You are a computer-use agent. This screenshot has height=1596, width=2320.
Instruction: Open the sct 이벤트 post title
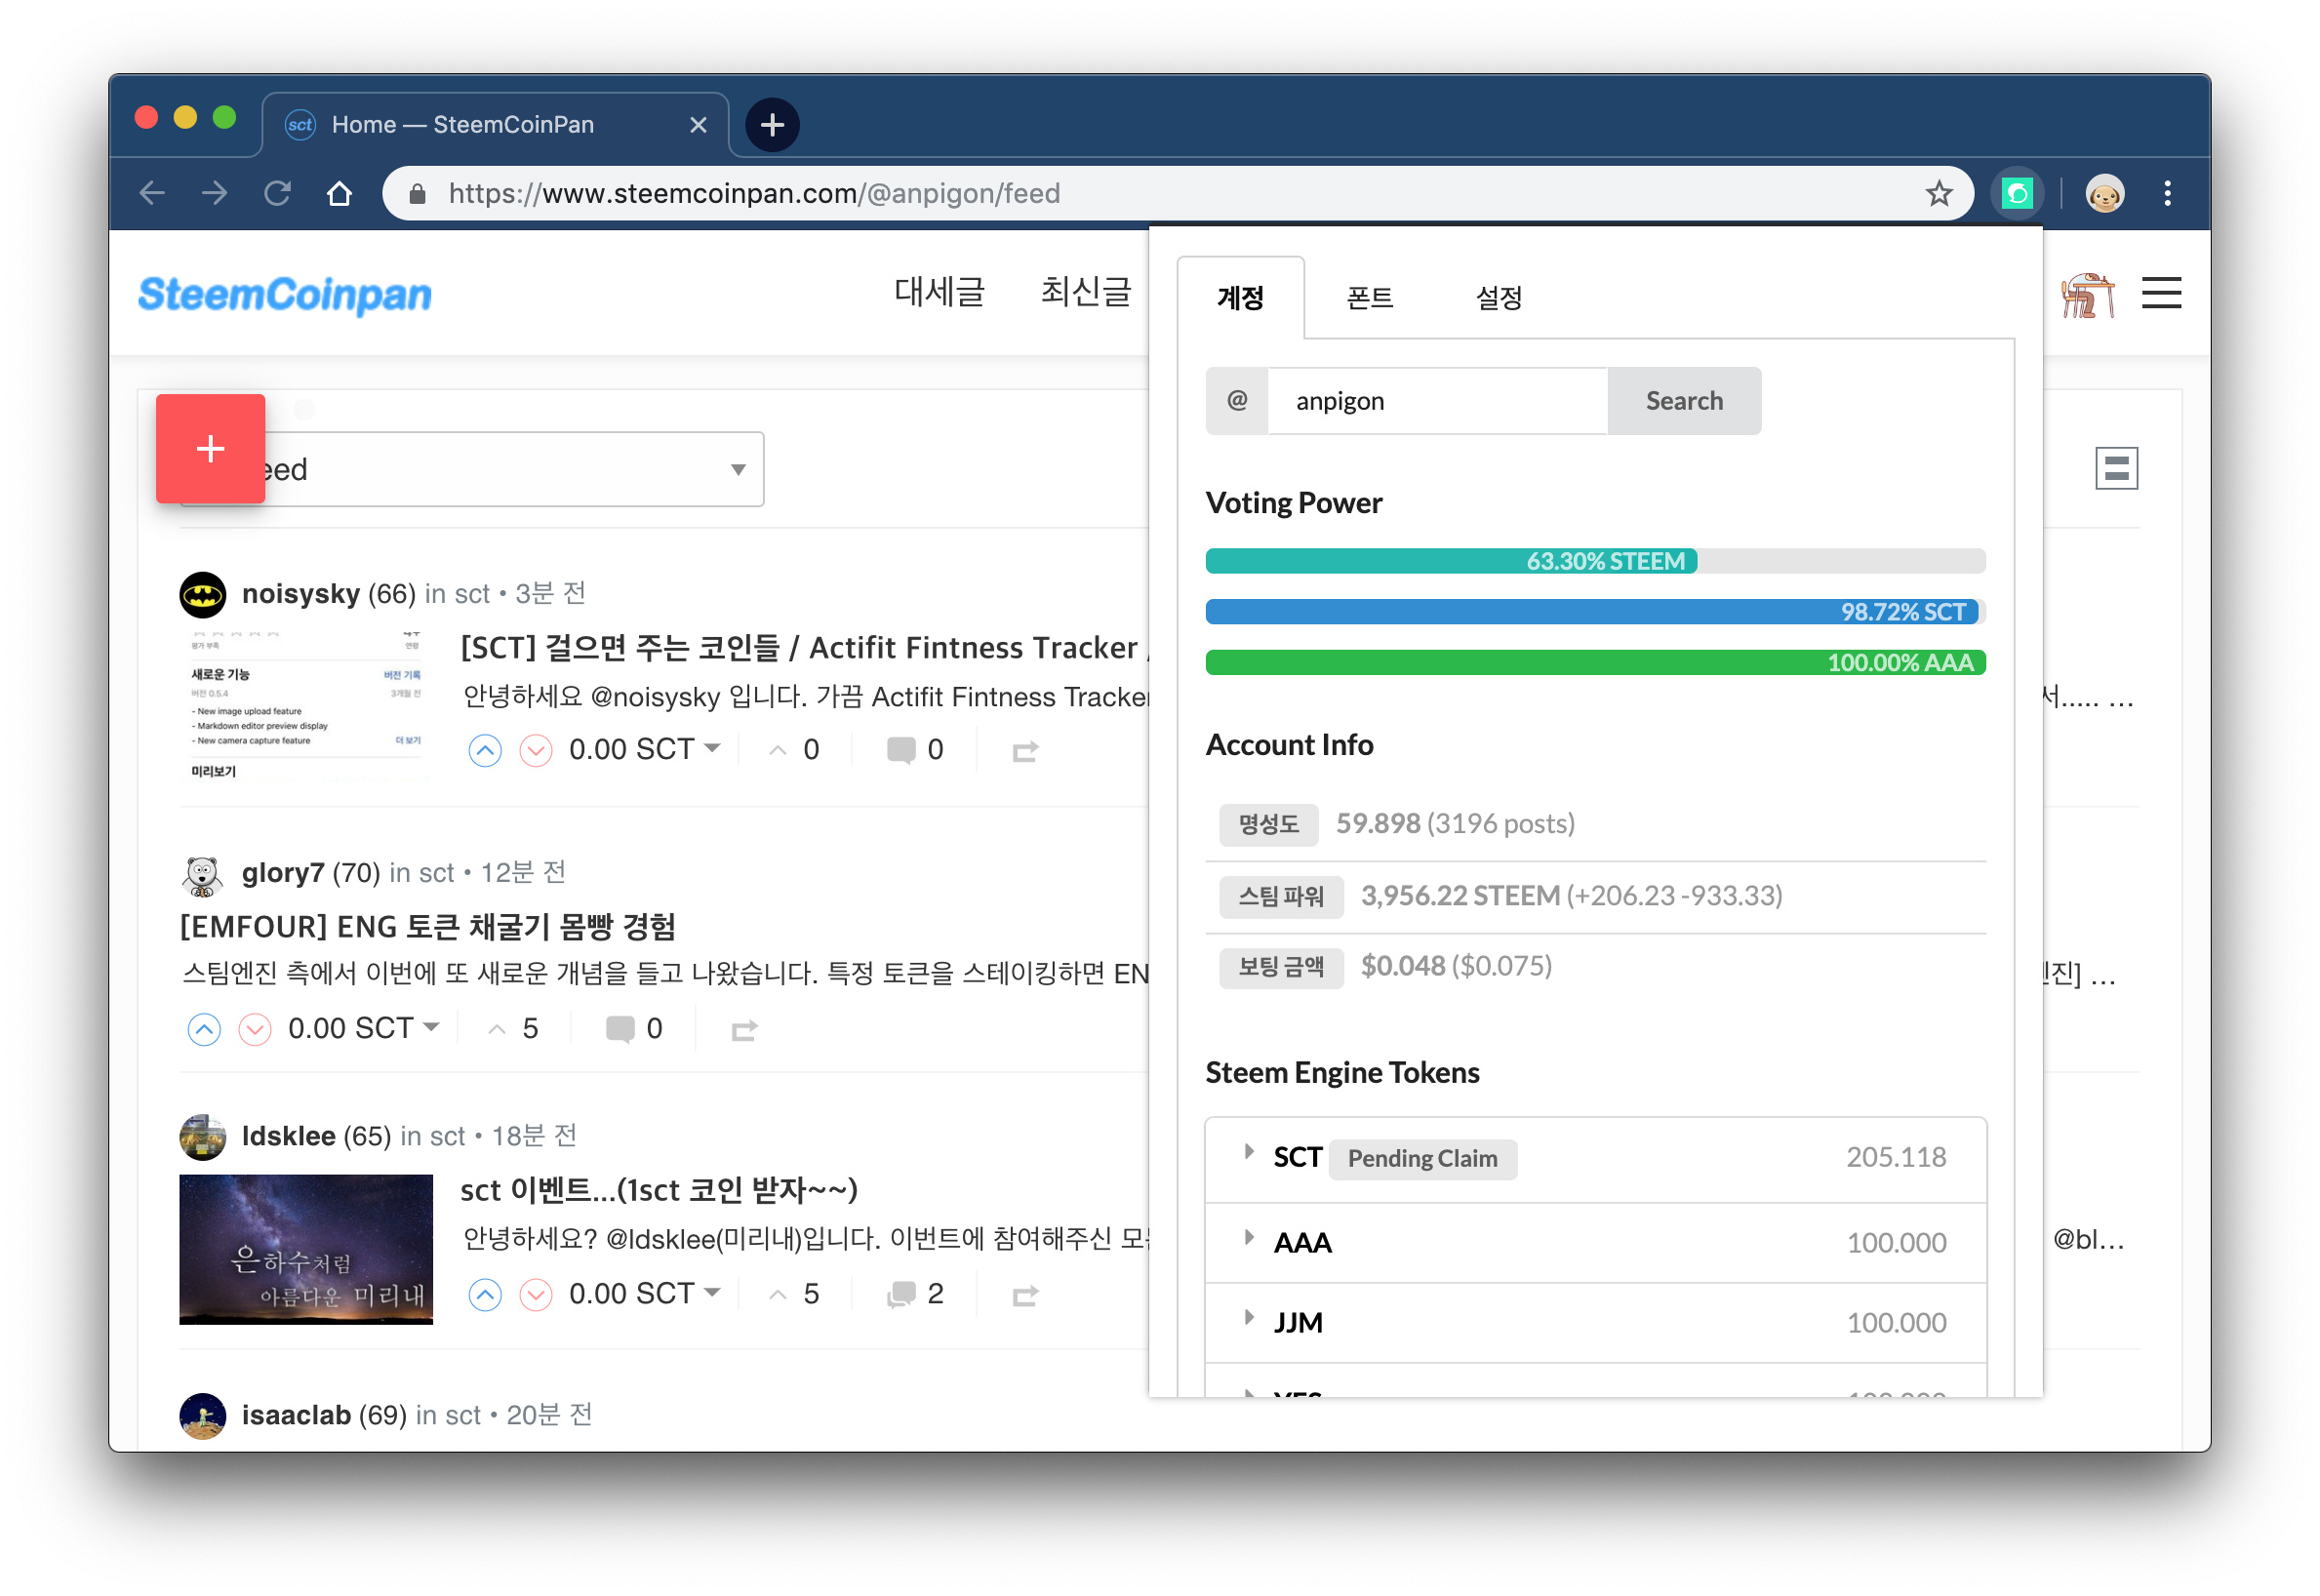click(x=659, y=1191)
